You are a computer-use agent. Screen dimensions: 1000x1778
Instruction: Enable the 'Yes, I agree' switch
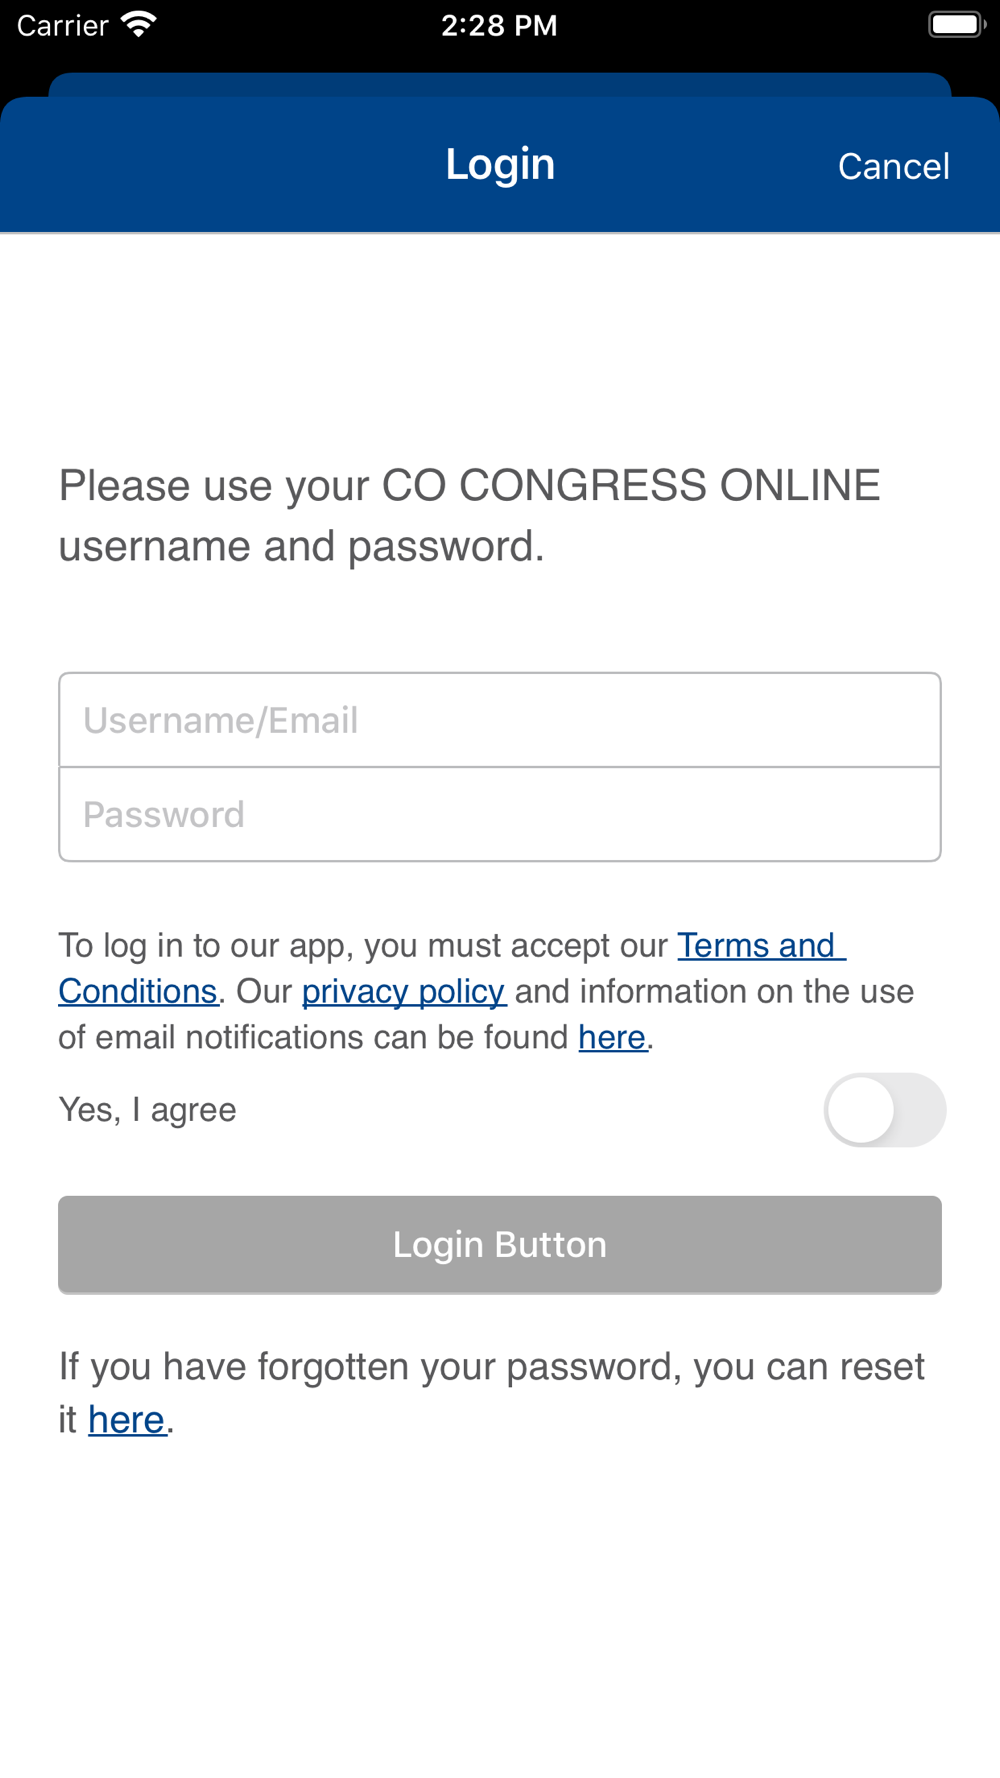(884, 1110)
